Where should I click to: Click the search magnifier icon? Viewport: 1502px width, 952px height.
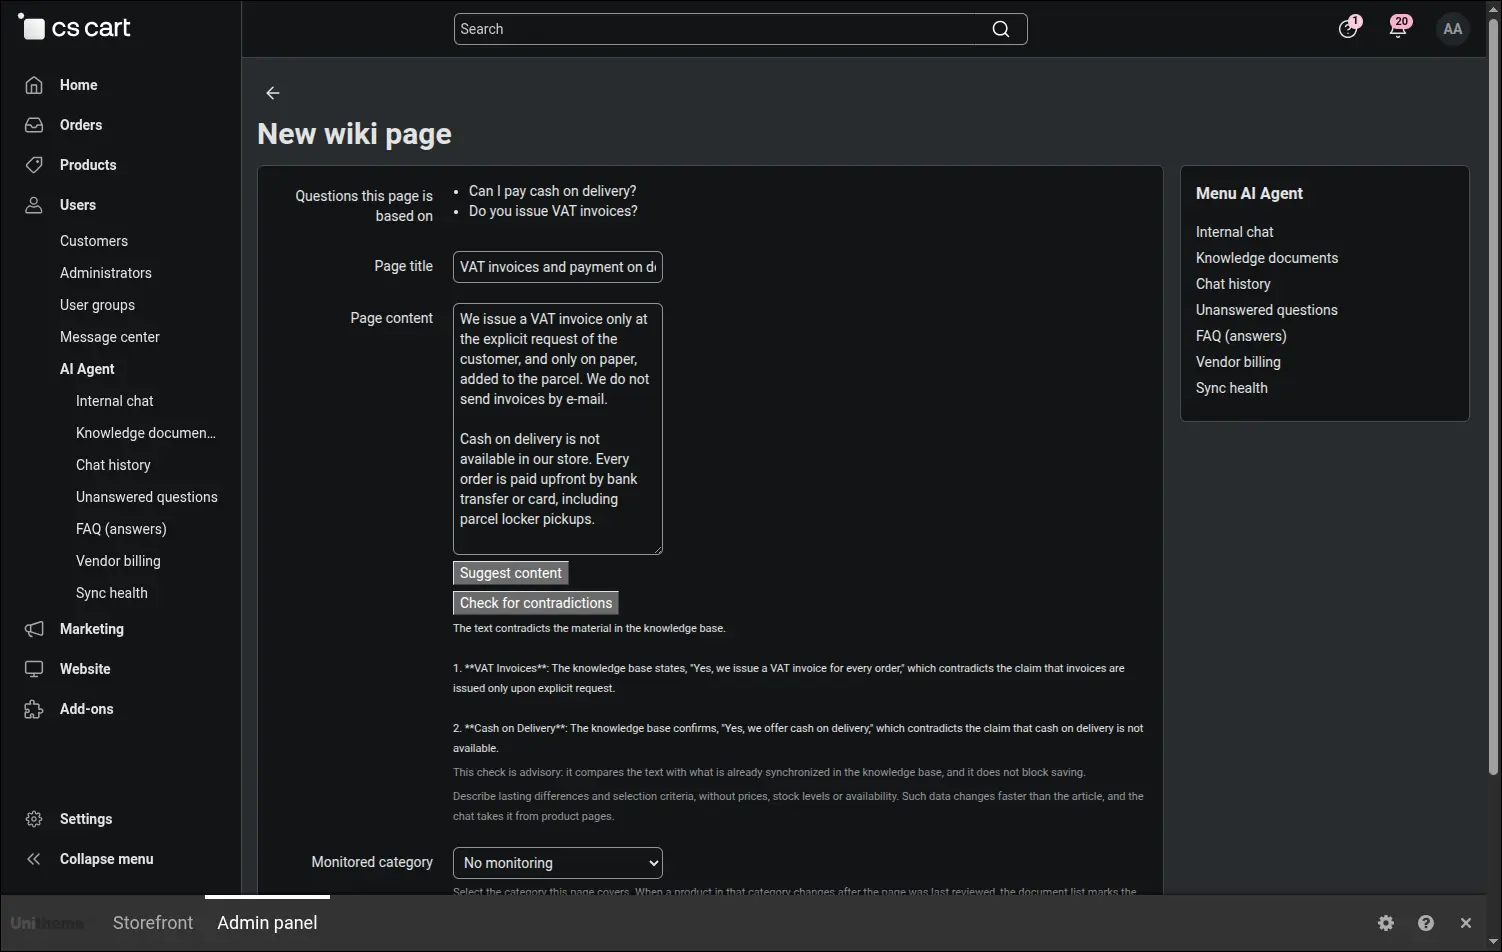1000,29
